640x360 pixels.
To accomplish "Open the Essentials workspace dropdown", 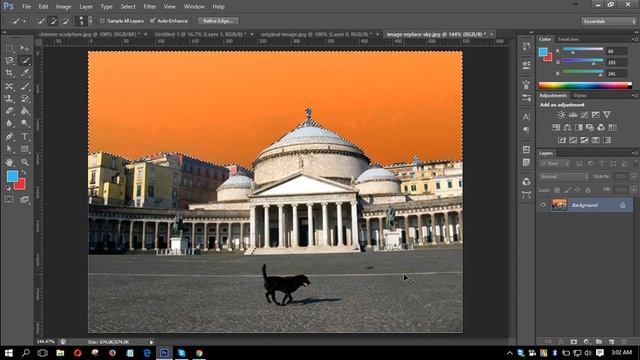I will coord(609,21).
